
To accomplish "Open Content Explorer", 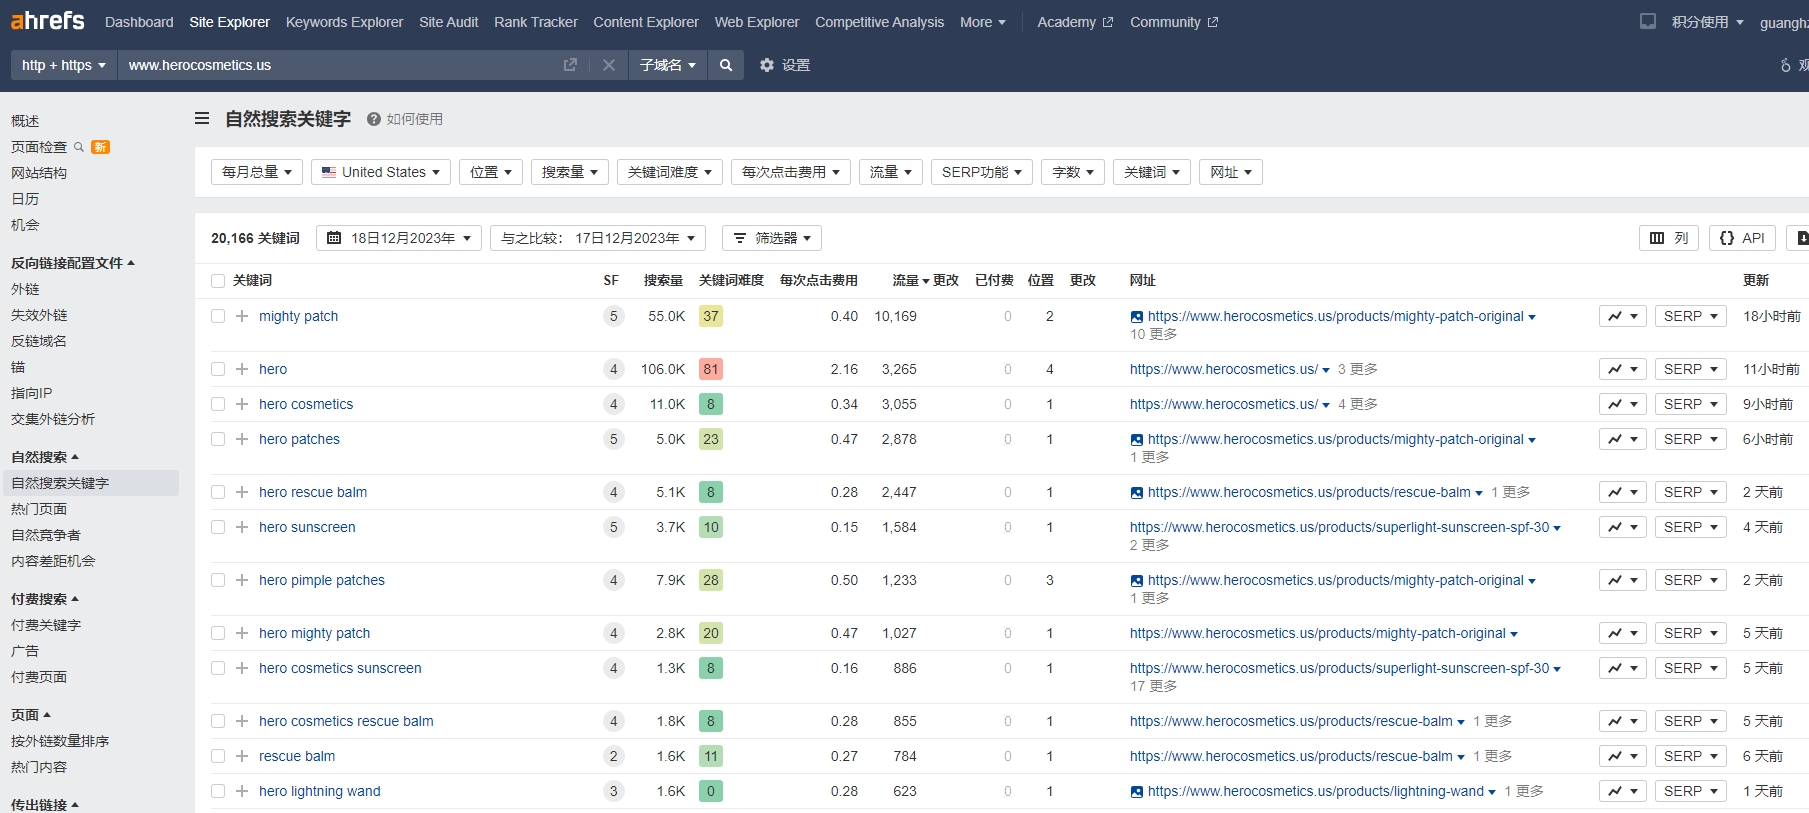I will 646,22.
